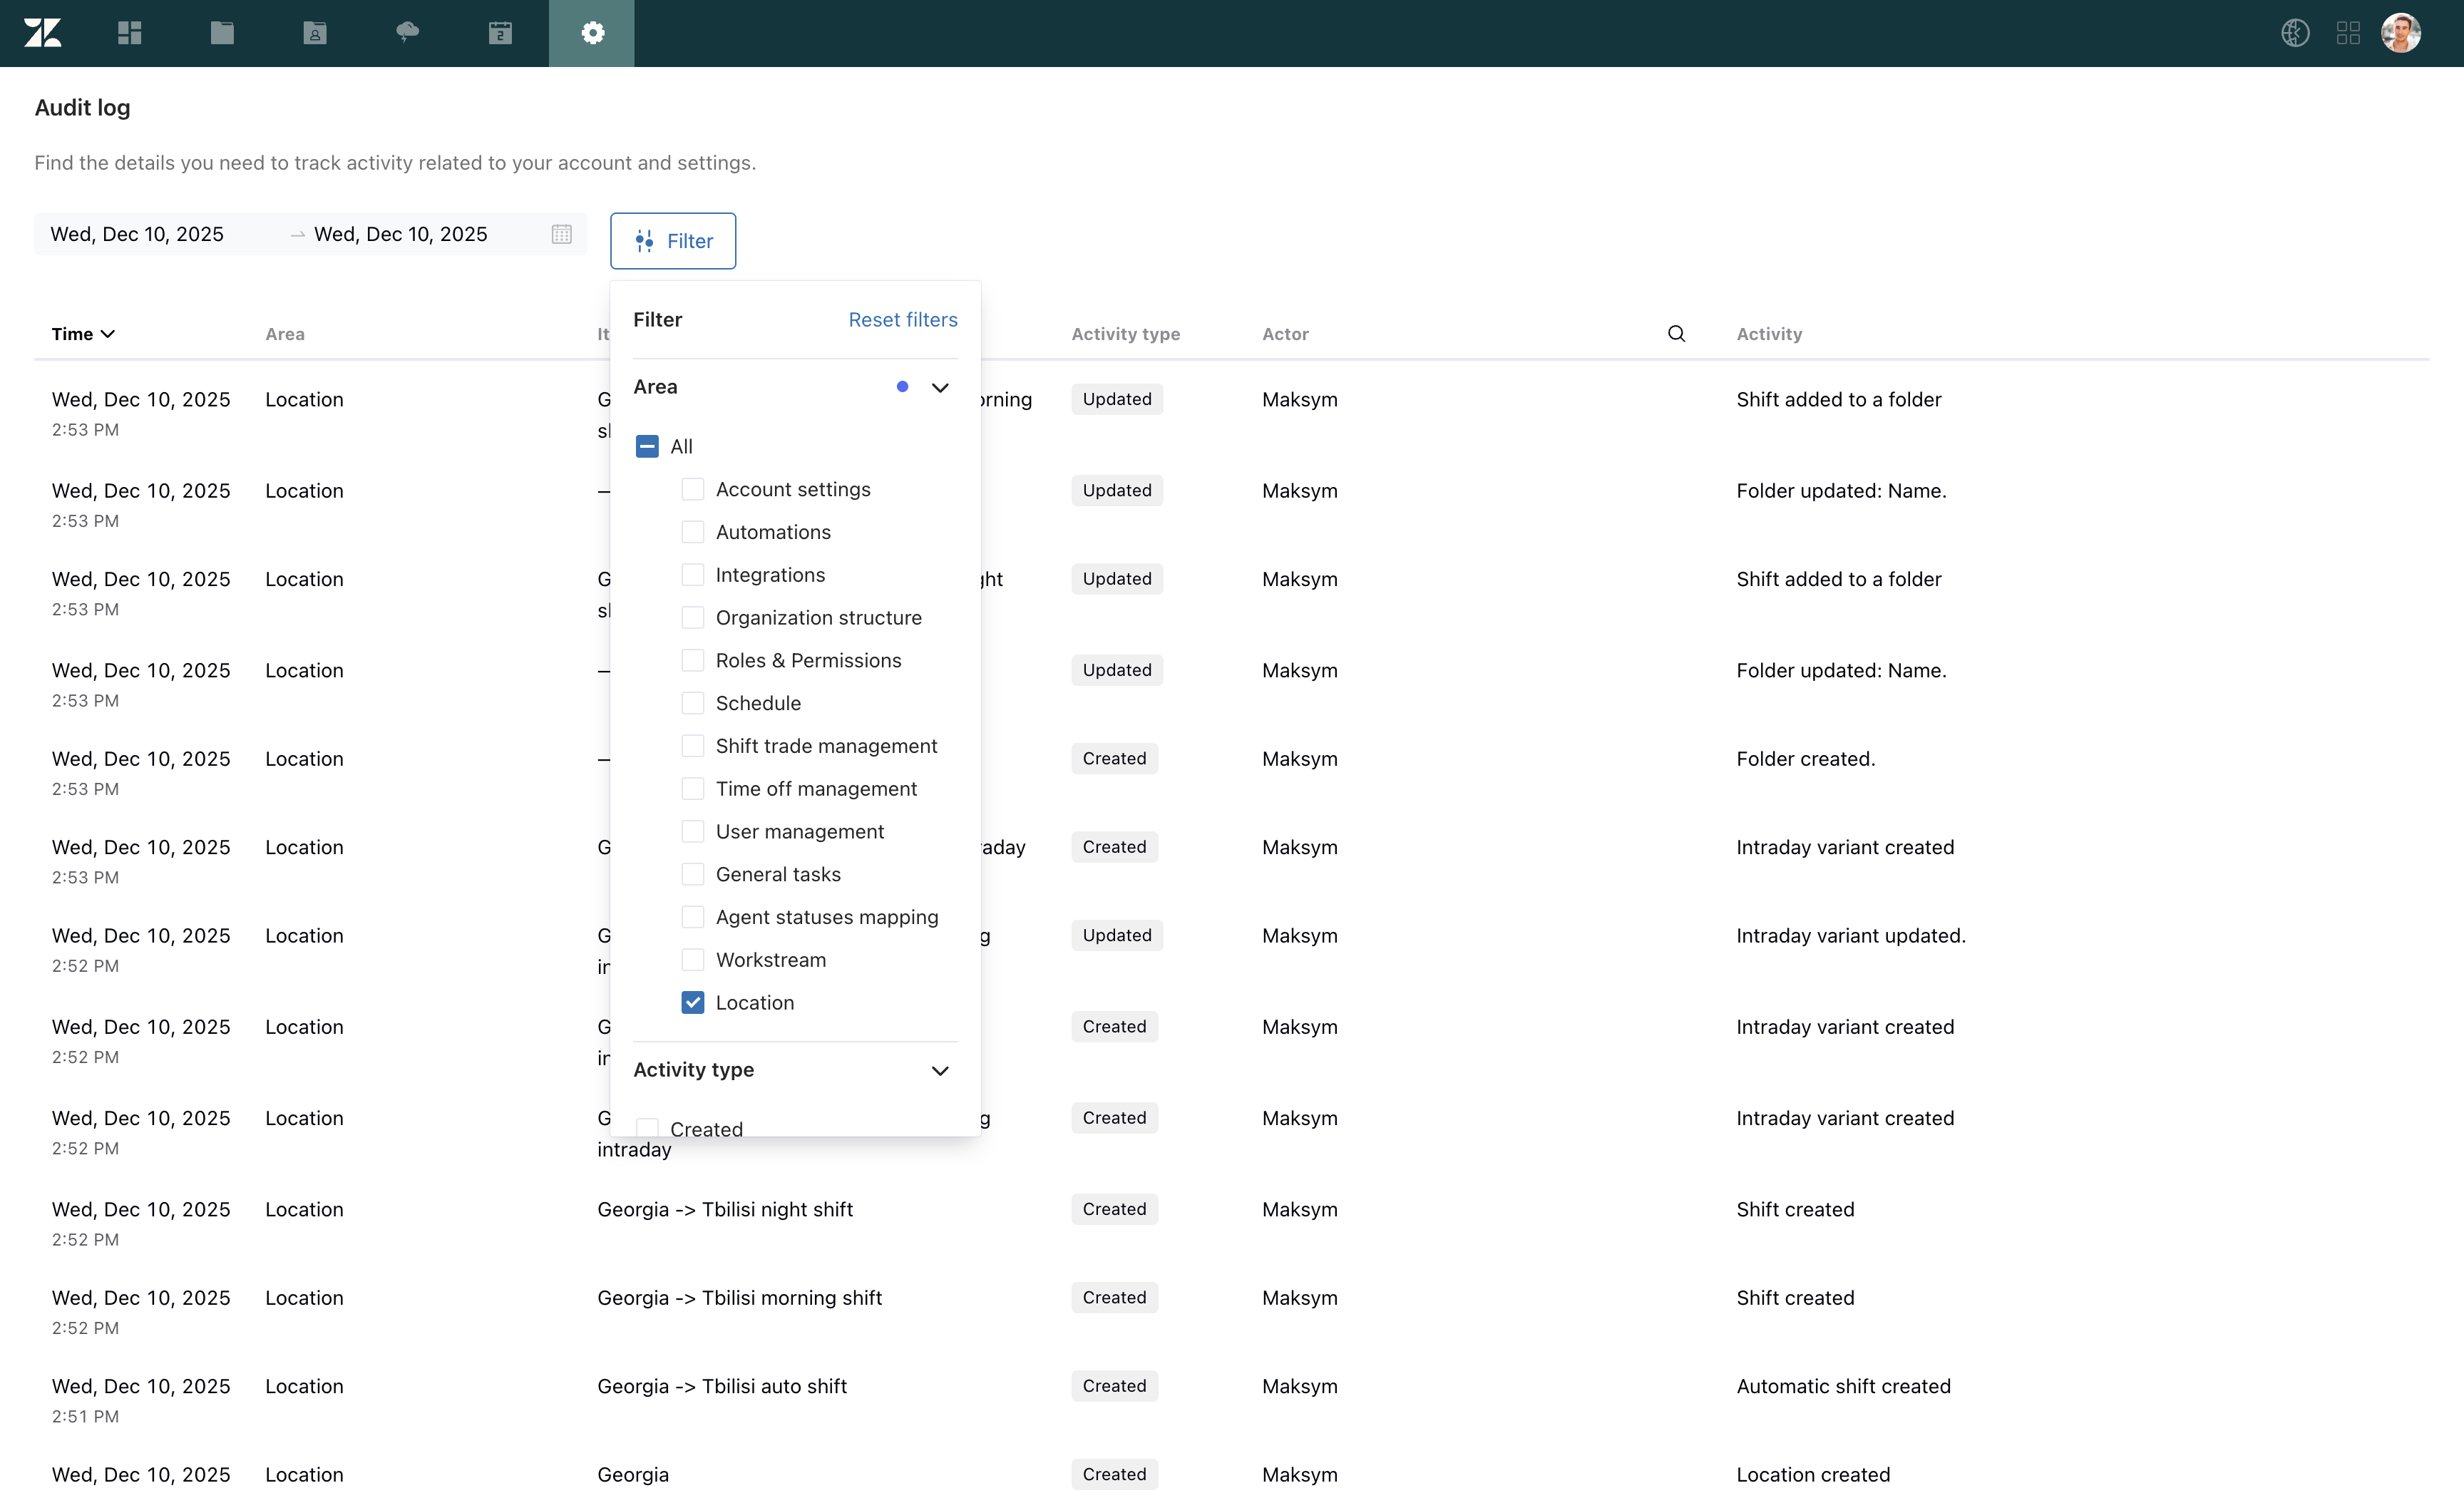Open the storm cloud forecast icon
Viewport: 2464px width, 1498px height.
(x=407, y=33)
